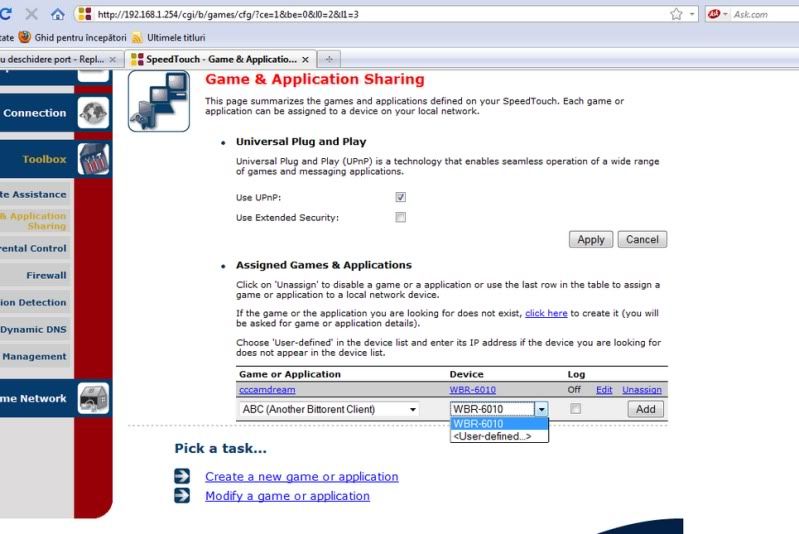Viewport: 799px width, 534px height.
Task: Tick the Log checkbox in assignment row
Action: [575, 409]
